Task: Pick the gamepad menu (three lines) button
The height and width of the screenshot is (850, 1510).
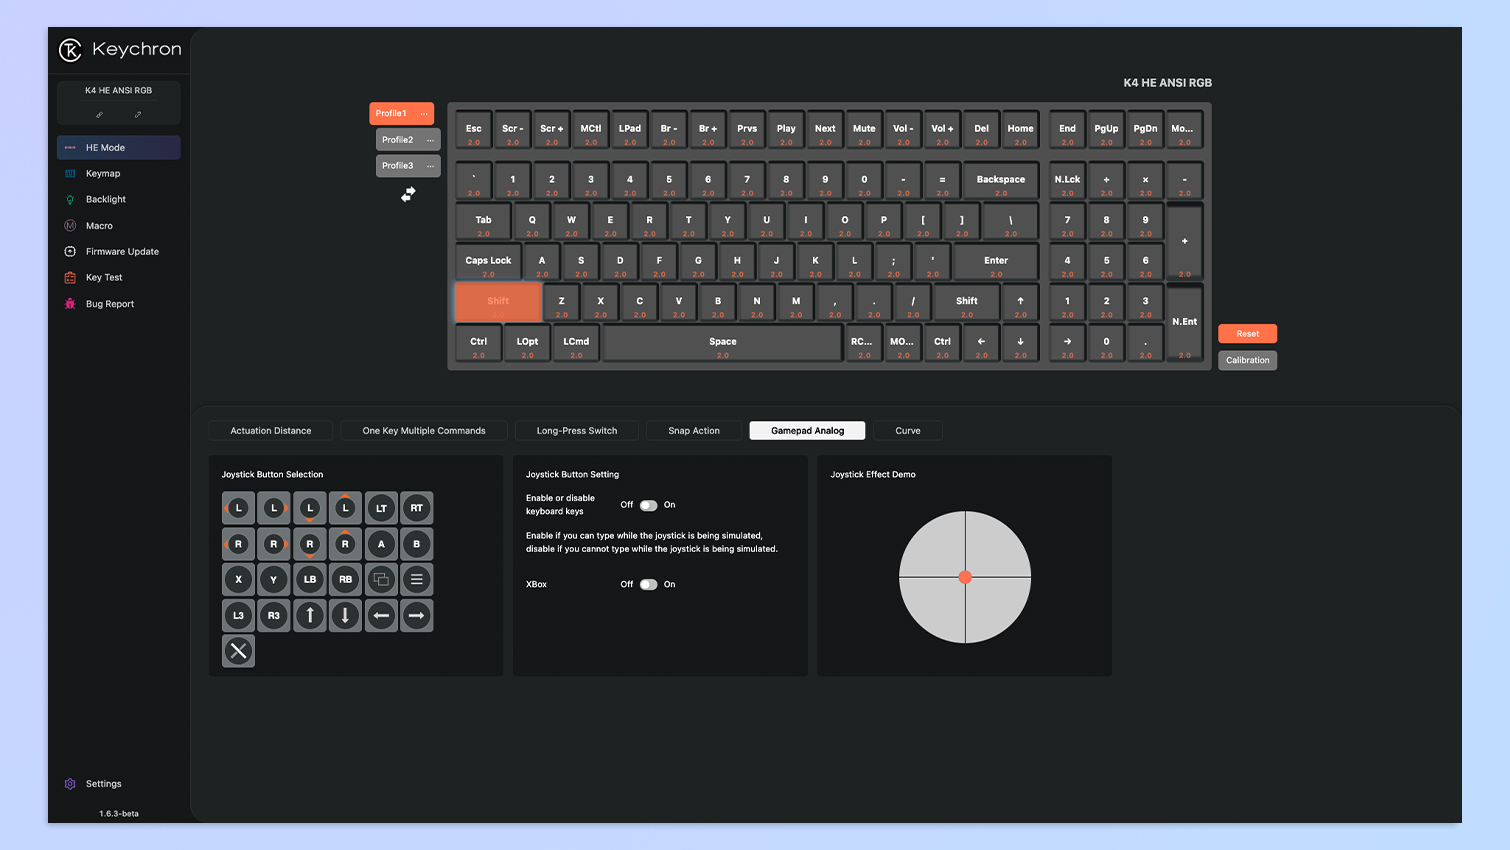Action: tap(417, 580)
